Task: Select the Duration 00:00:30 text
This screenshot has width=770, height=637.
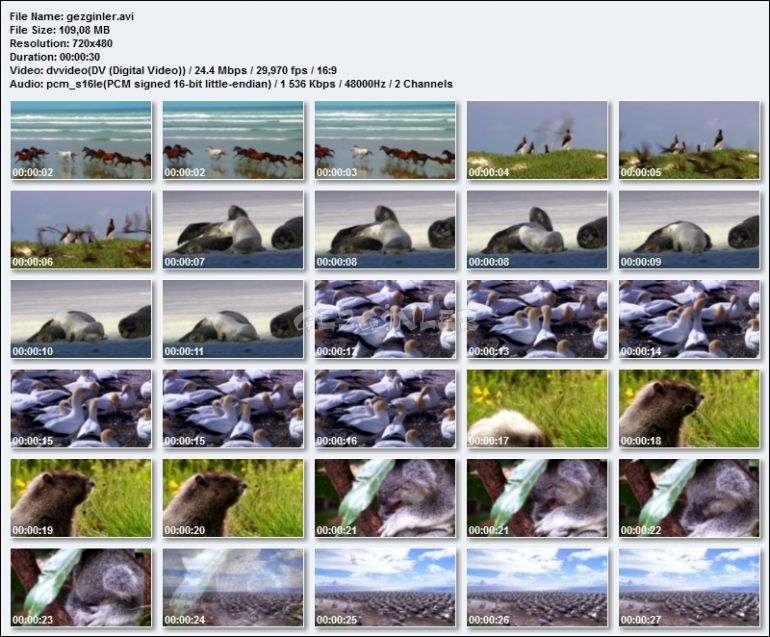Action: pos(55,57)
